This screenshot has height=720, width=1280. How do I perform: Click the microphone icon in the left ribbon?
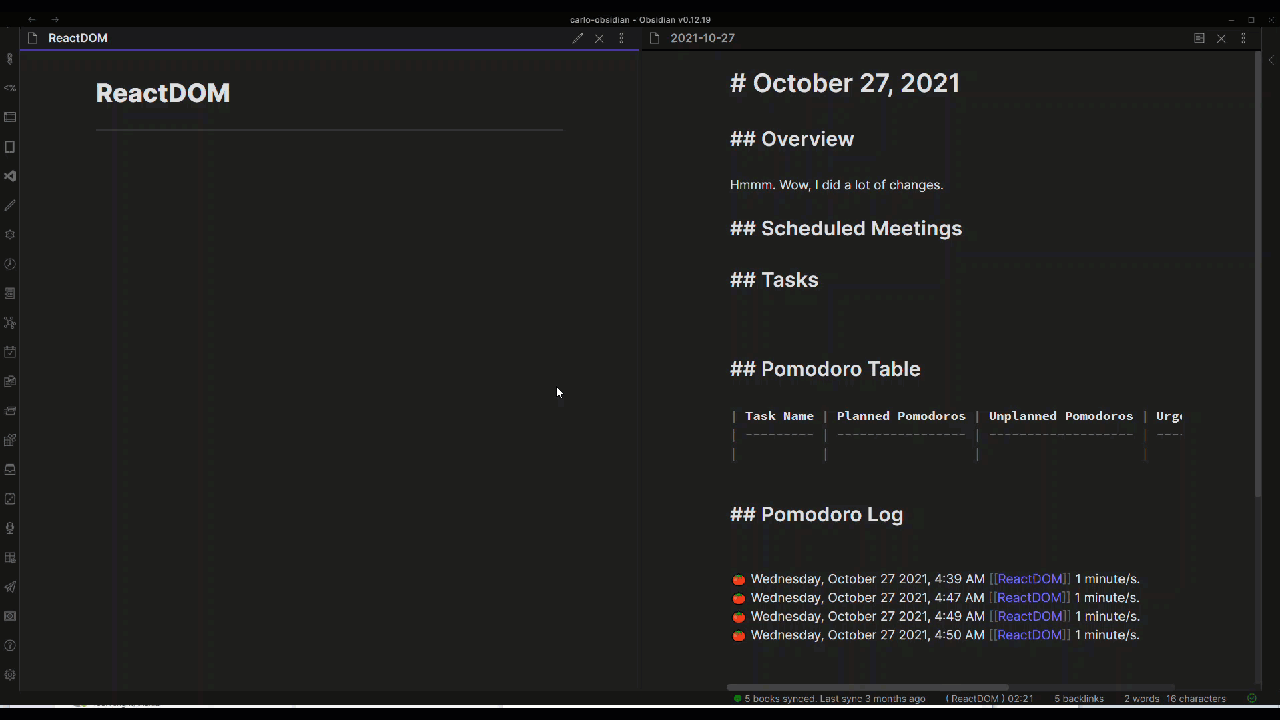(x=10, y=528)
